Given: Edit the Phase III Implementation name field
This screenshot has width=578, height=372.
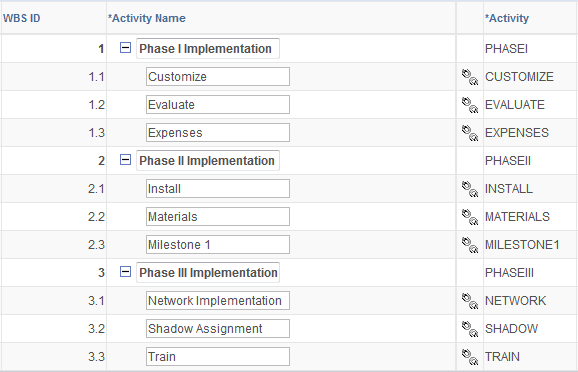Looking at the screenshot, I should click(x=208, y=272).
